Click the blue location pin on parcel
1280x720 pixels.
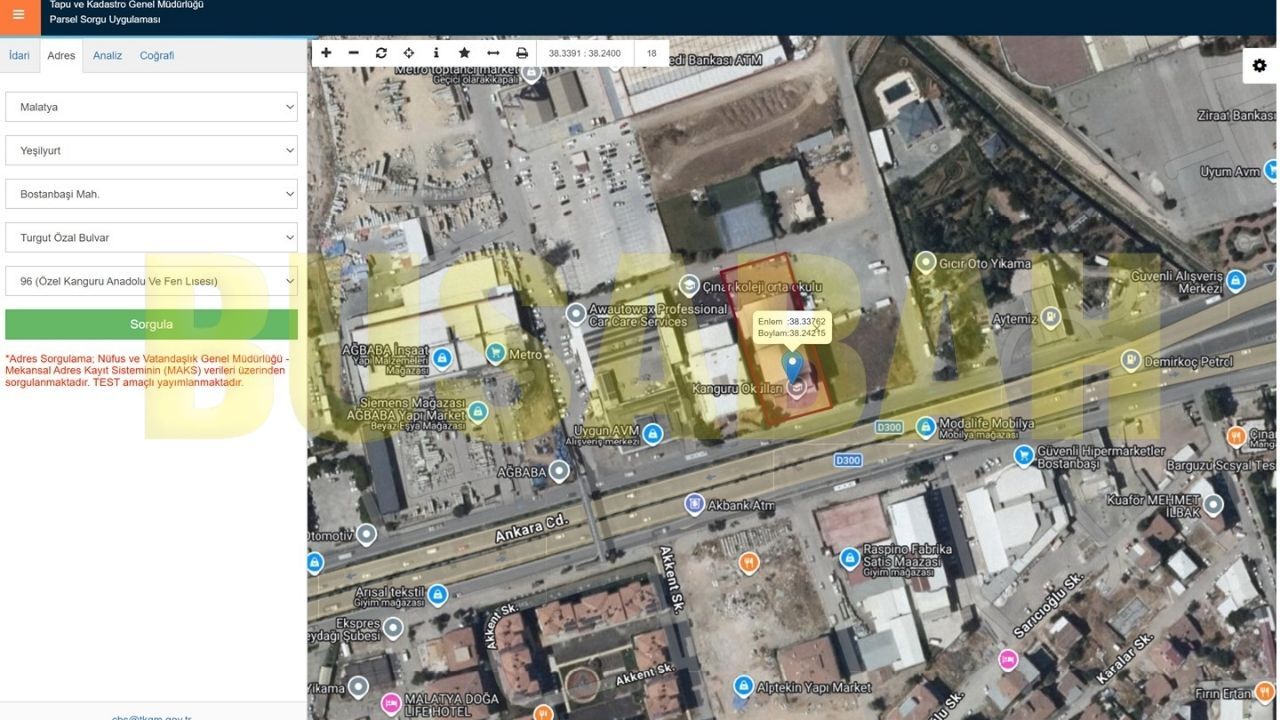792,367
